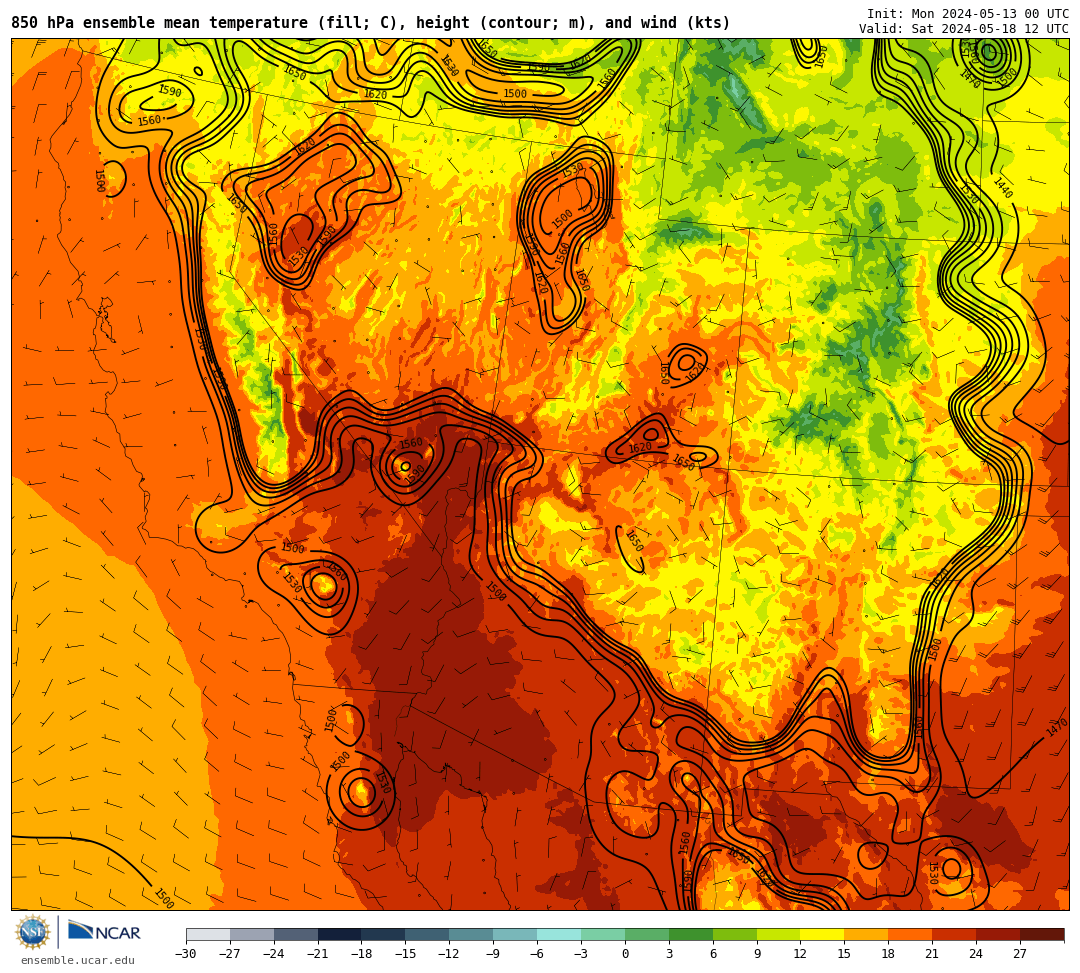Click the −9 colorbar tick label
Screen dimensions: 1080x973
493,954
